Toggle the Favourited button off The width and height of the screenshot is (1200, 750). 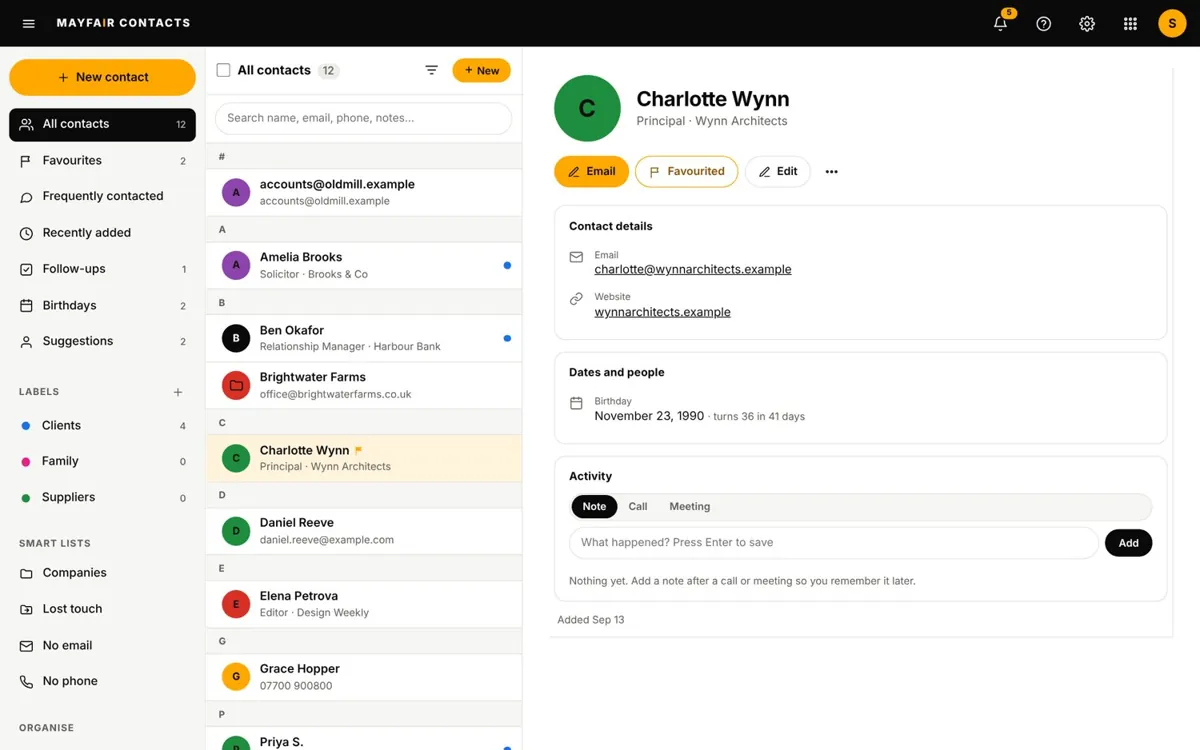pos(686,172)
